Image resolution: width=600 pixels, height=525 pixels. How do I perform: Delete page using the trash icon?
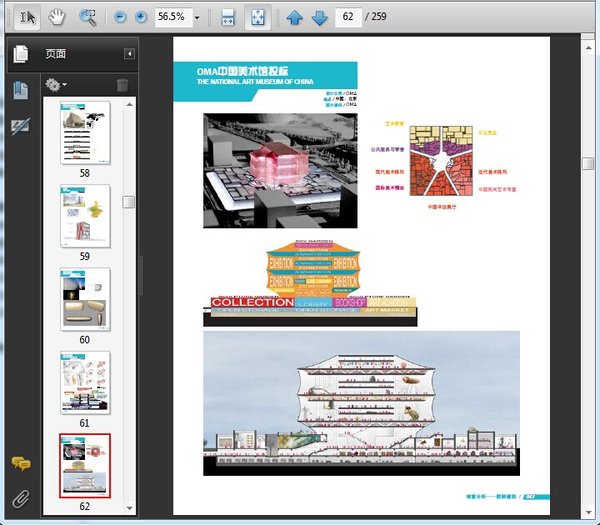[122, 85]
